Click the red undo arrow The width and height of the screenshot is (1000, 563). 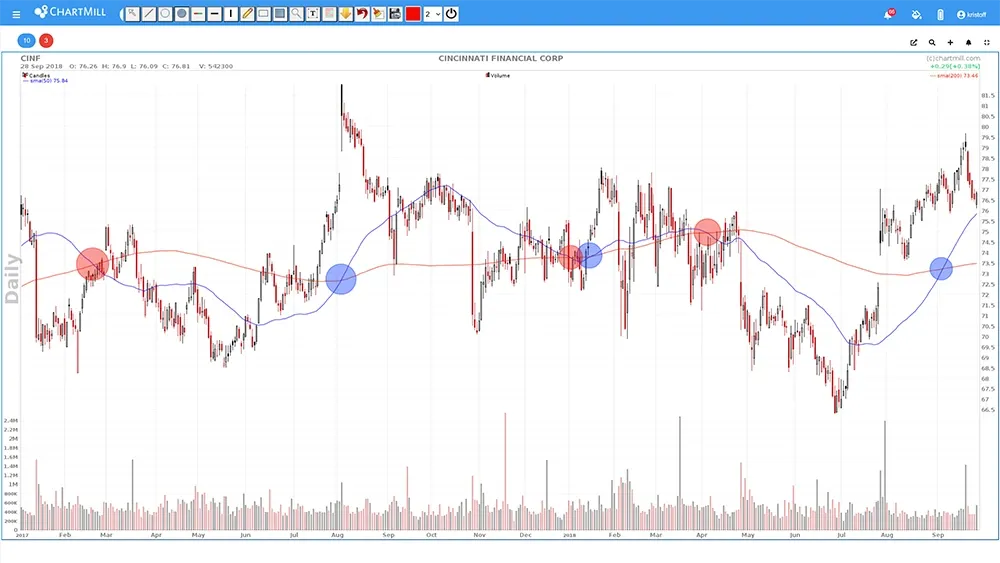pyautogui.click(x=362, y=13)
